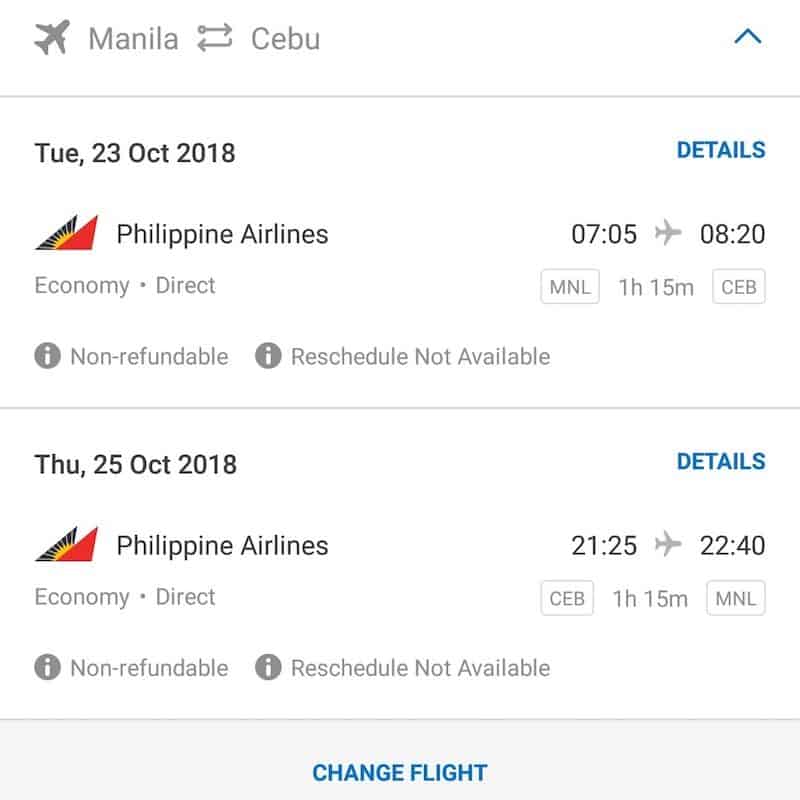Viewport: 800px width, 800px height.
Task: Click the plane icon between 07:05 and 08:20
Action: click(x=668, y=234)
